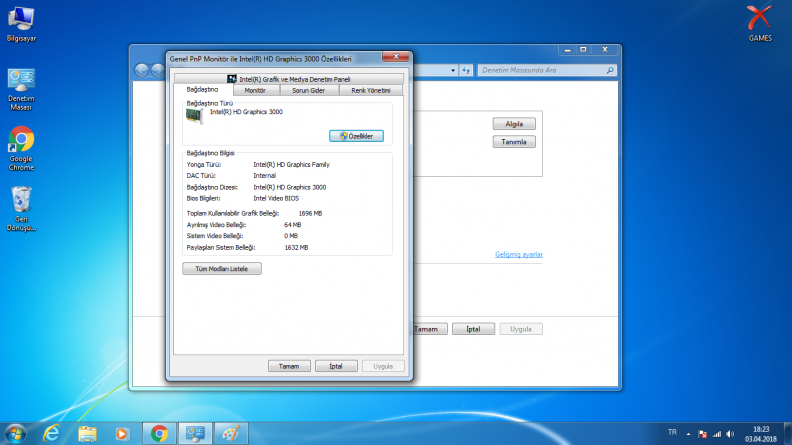The height and width of the screenshot is (445, 792).
Task: Open the volume speaker tray icon
Action: coord(730,434)
